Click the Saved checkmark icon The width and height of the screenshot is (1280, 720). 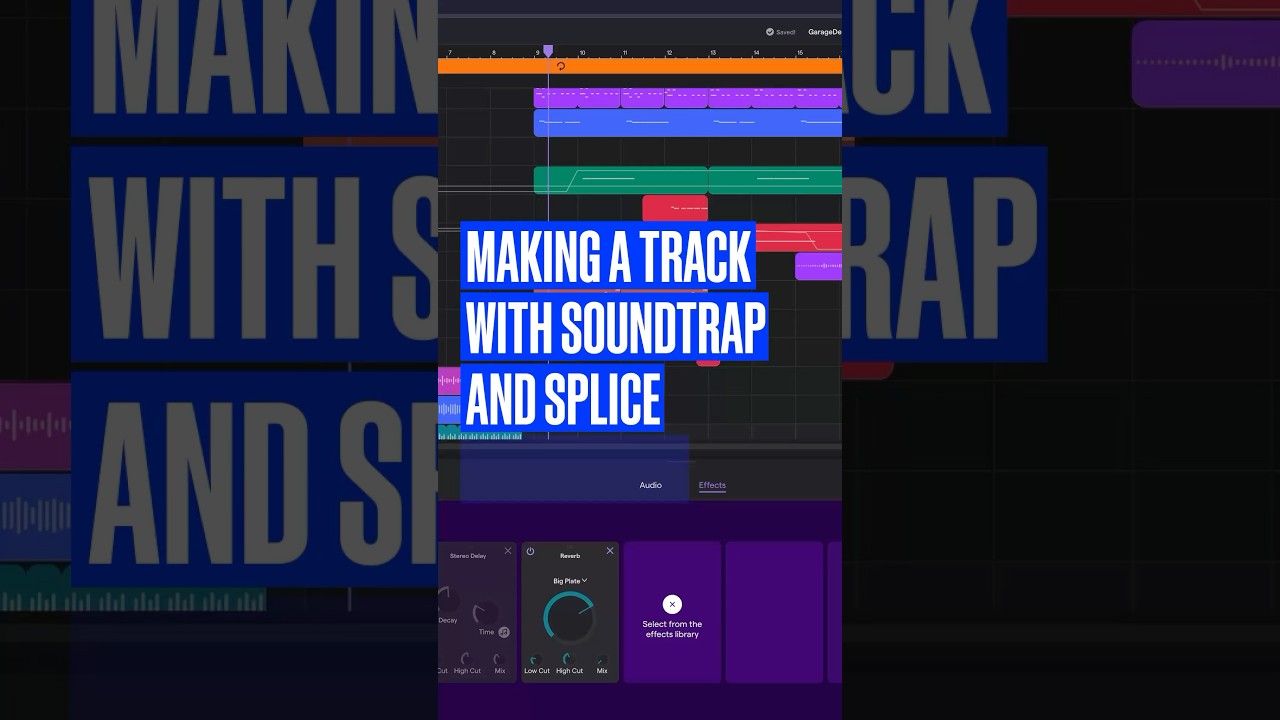(770, 32)
